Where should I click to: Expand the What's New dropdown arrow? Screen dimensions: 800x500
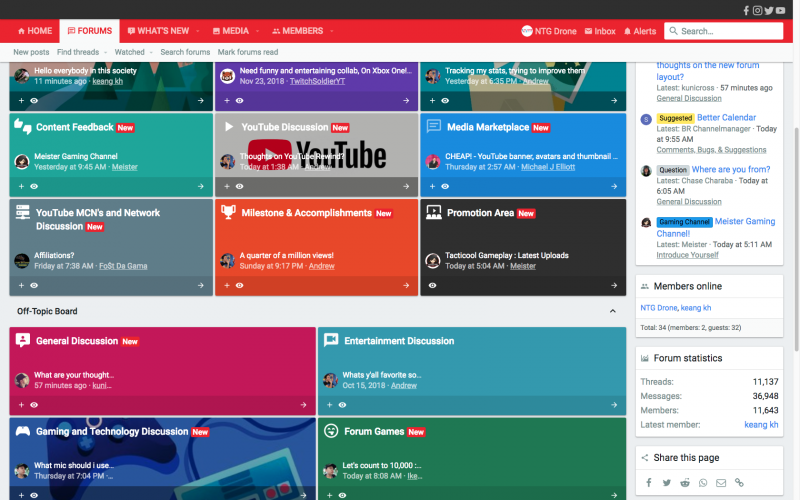pyautogui.click(x=198, y=31)
